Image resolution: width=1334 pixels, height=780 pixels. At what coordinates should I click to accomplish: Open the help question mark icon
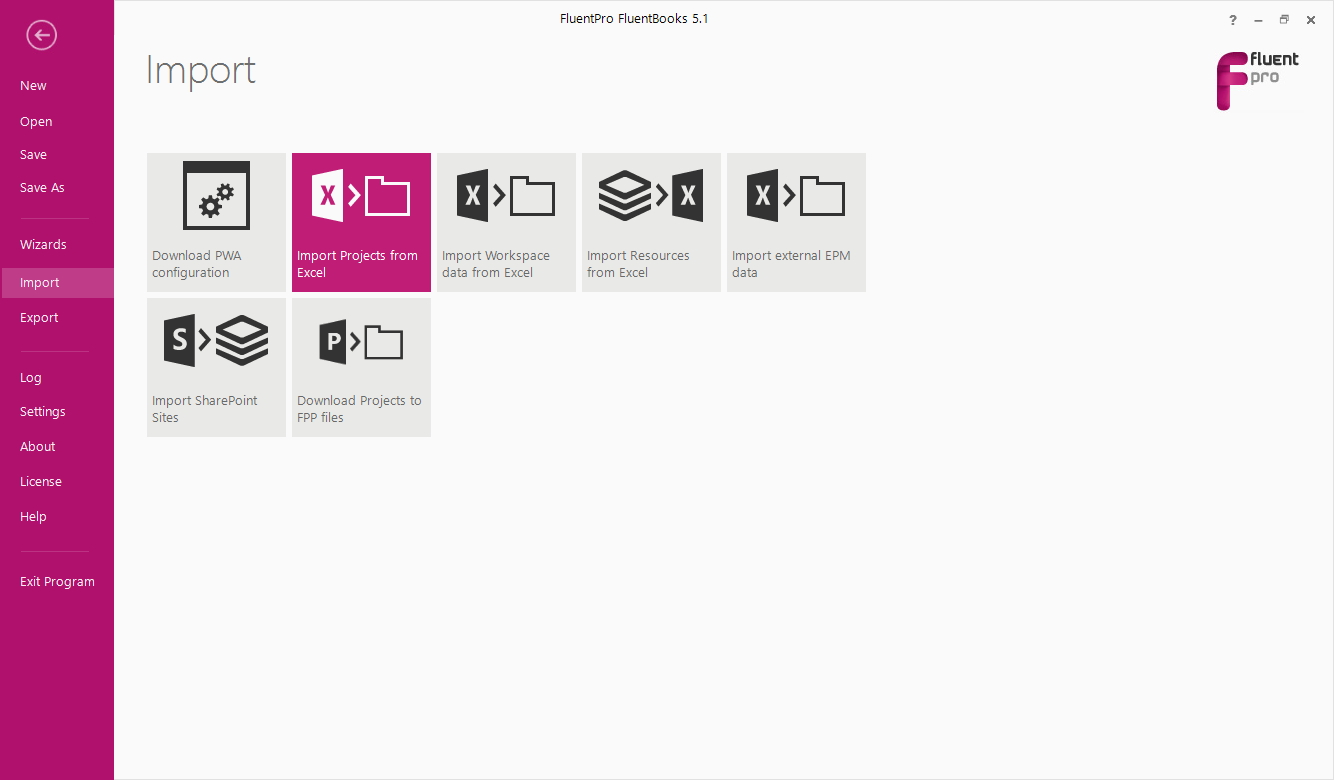tap(1233, 20)
